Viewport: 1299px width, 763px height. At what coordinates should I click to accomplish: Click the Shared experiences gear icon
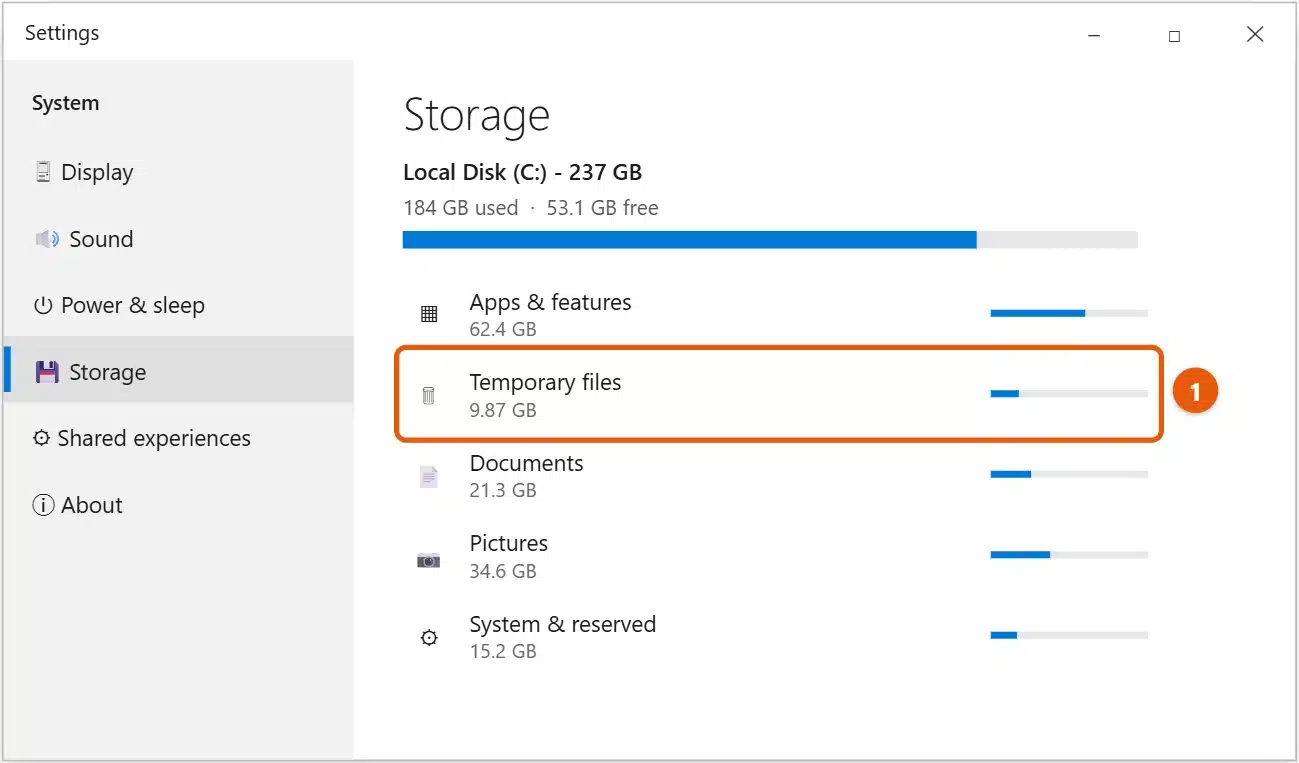[41, 438]
